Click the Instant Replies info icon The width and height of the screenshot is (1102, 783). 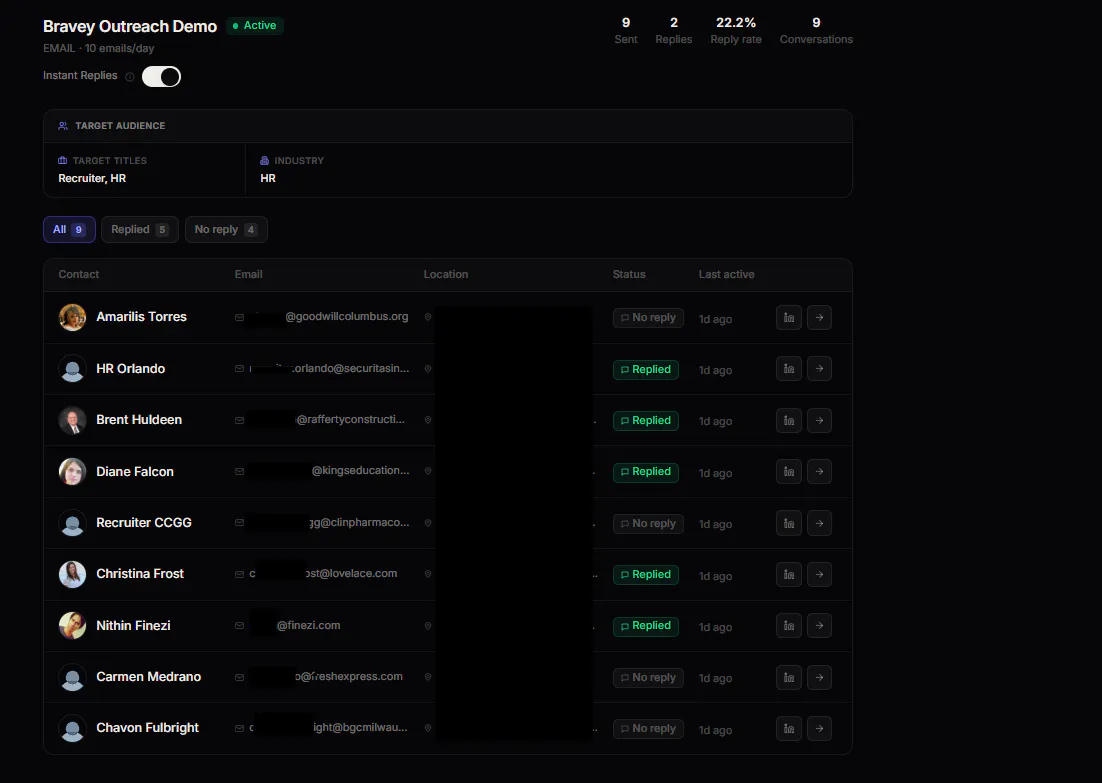pyautogui.click(x=129, y=77)
